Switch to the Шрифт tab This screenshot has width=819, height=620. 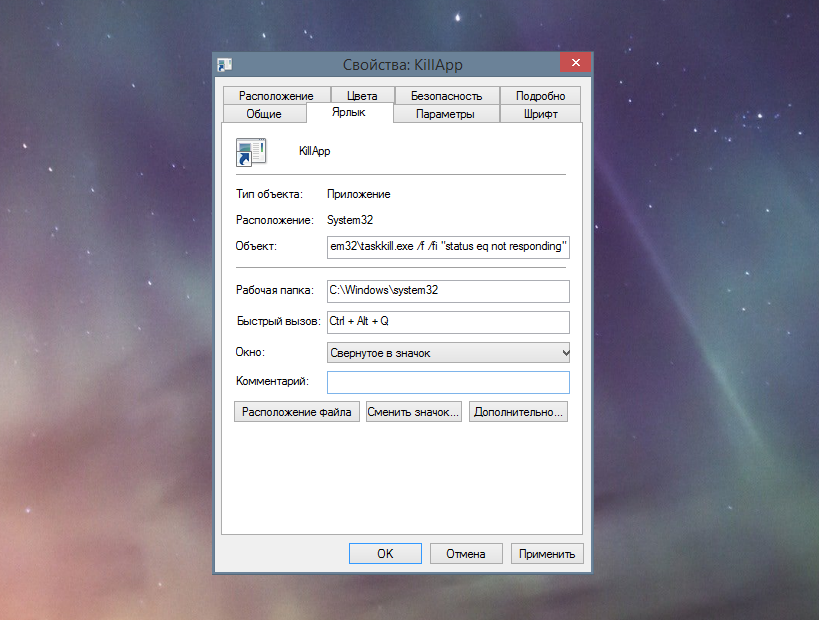541,114
